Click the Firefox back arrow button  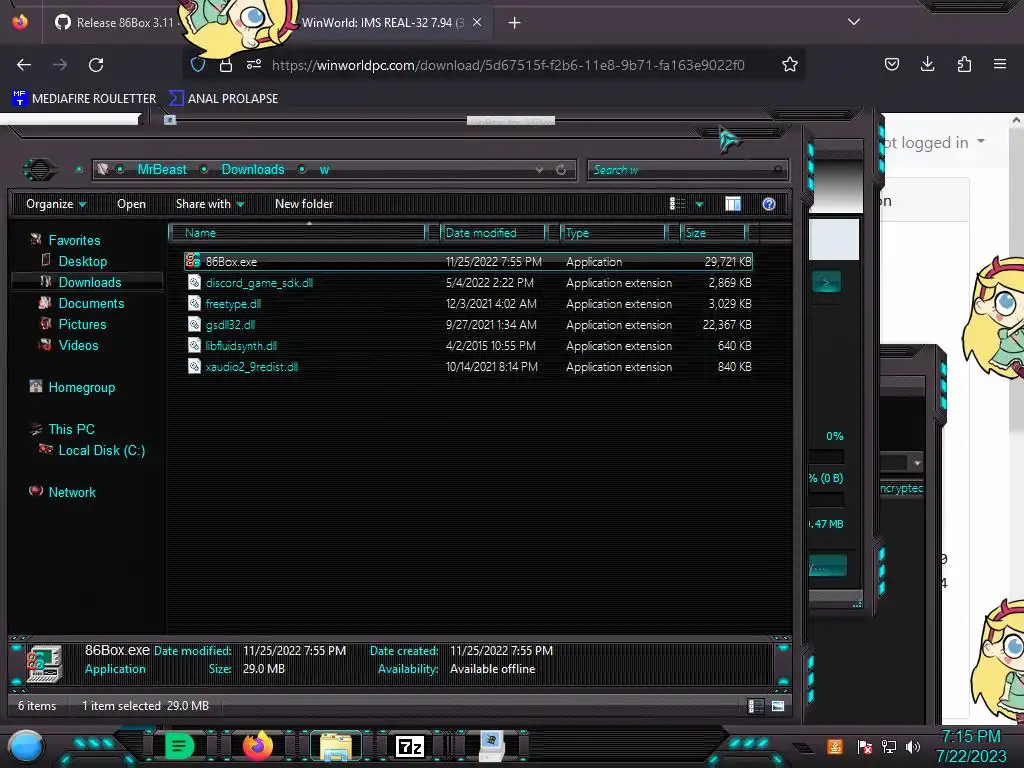[x=24, y=65]
